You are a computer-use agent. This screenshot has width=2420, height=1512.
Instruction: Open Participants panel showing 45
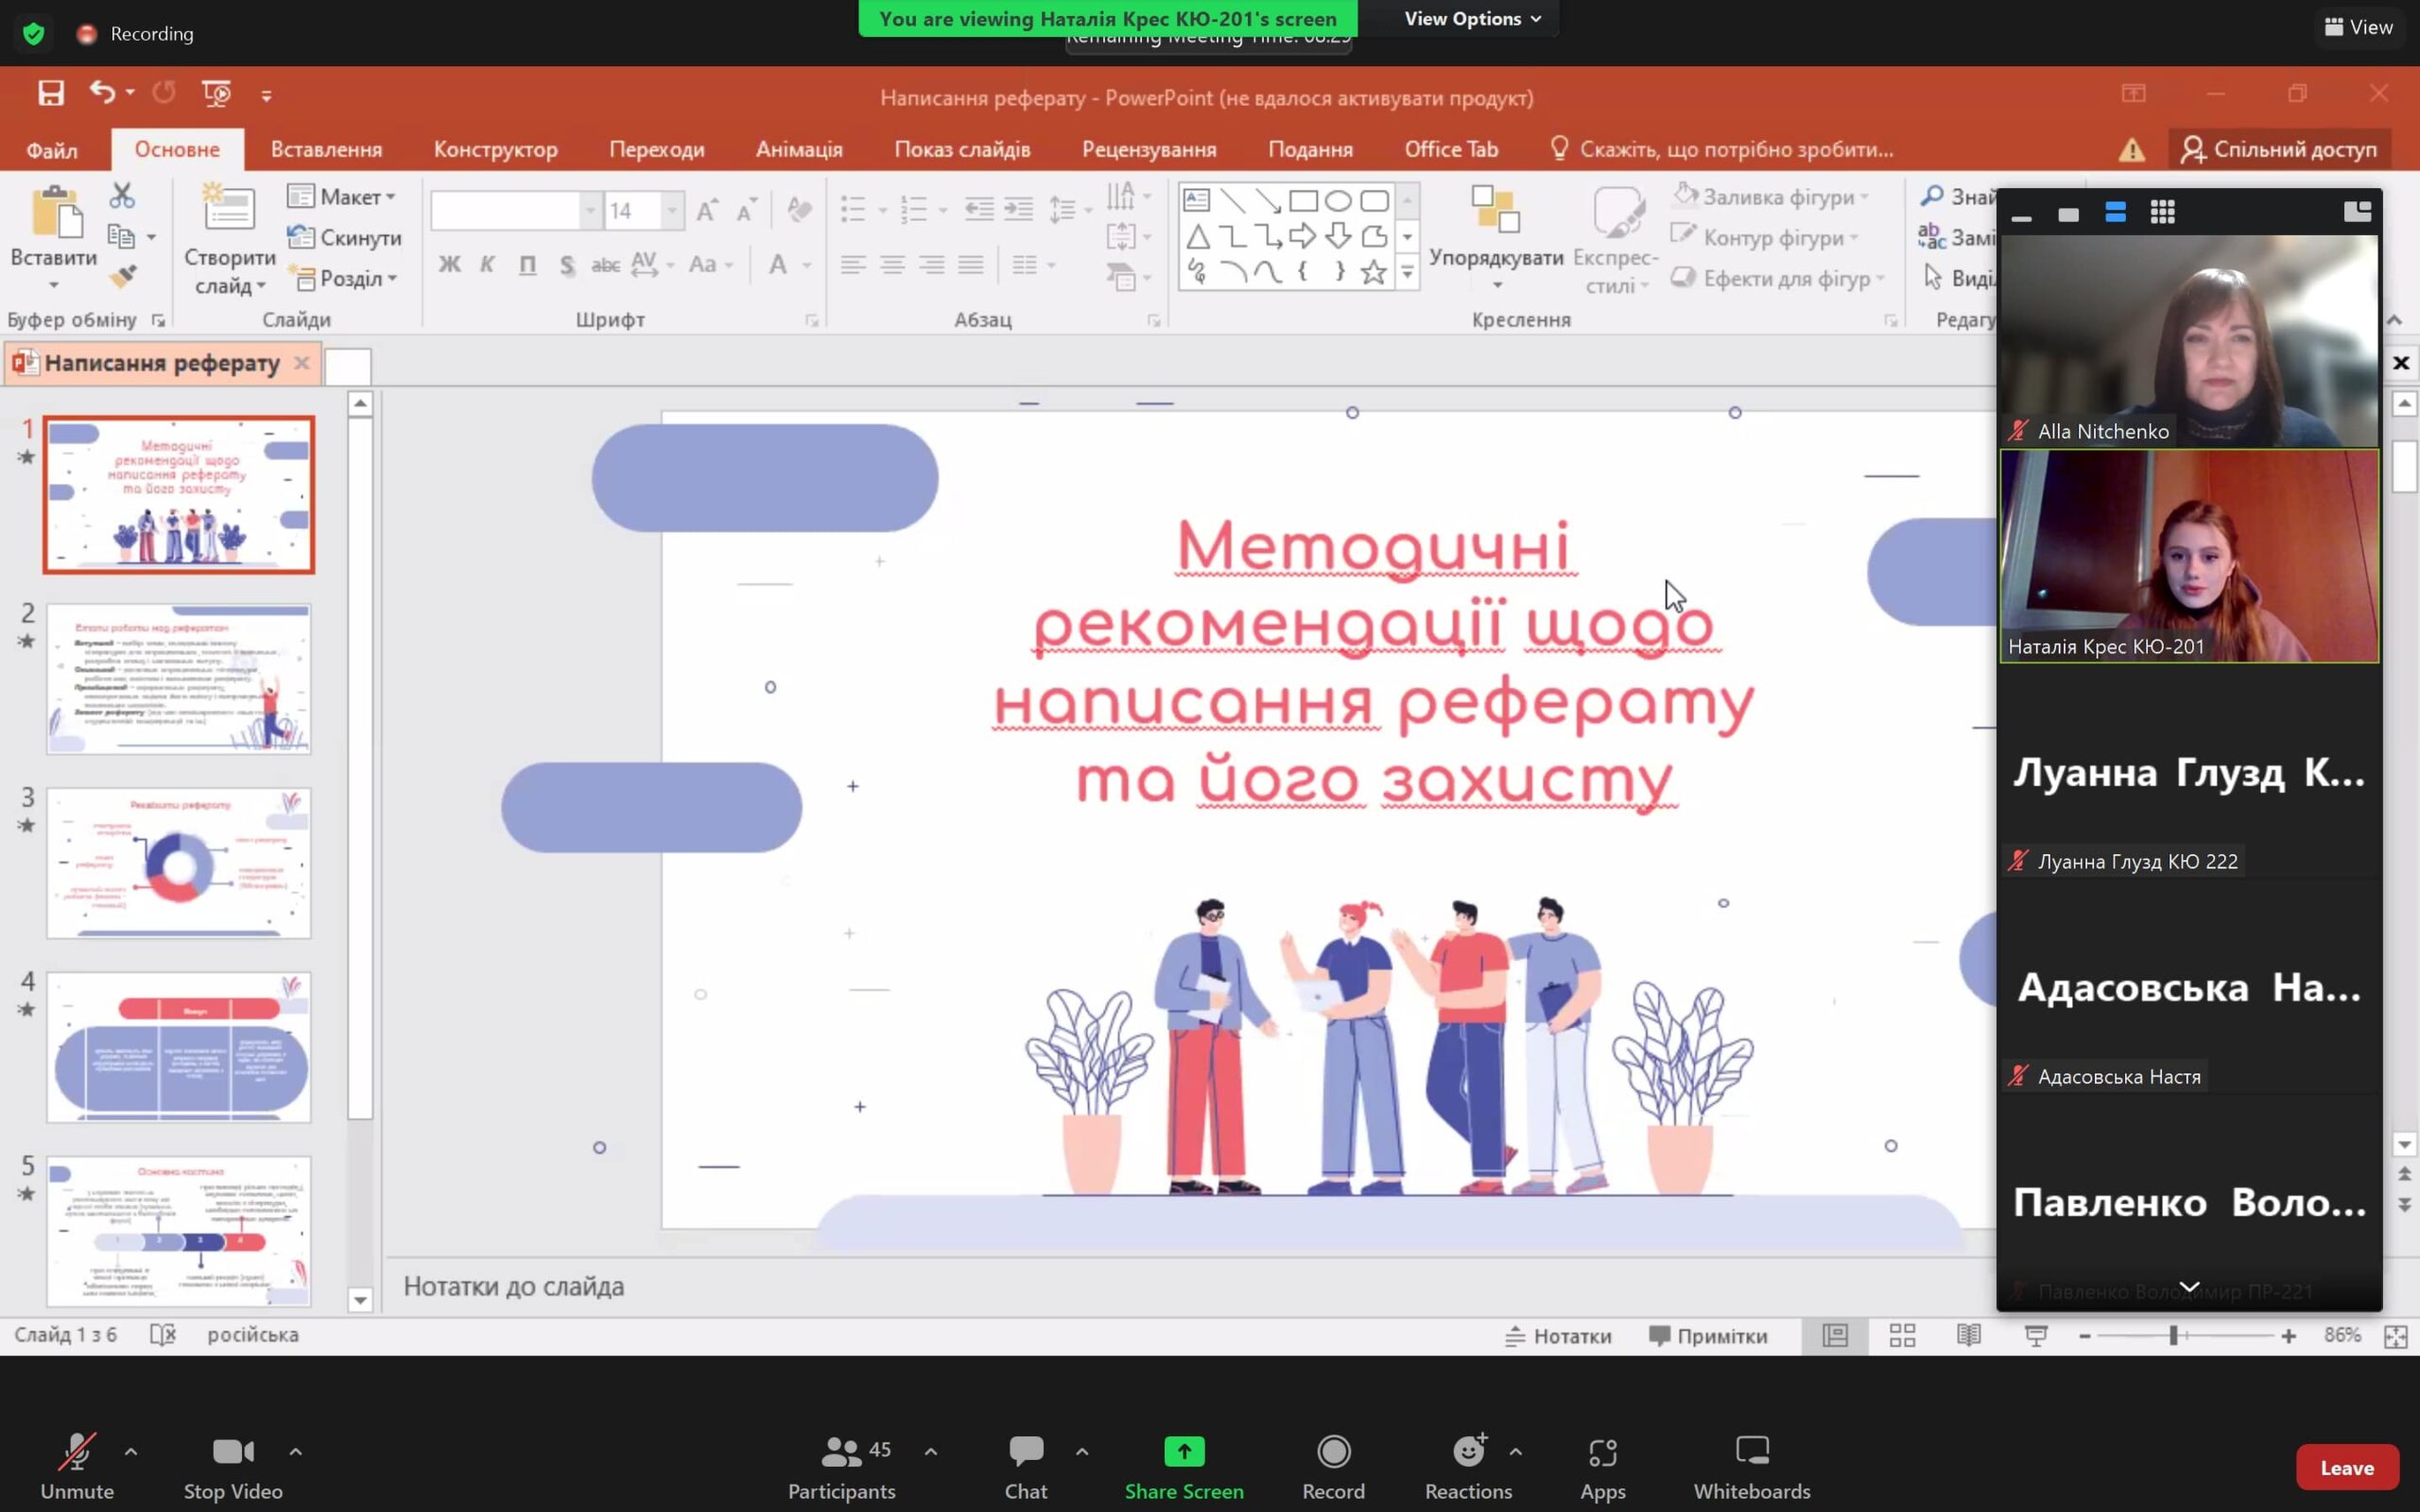point(843,1466)
